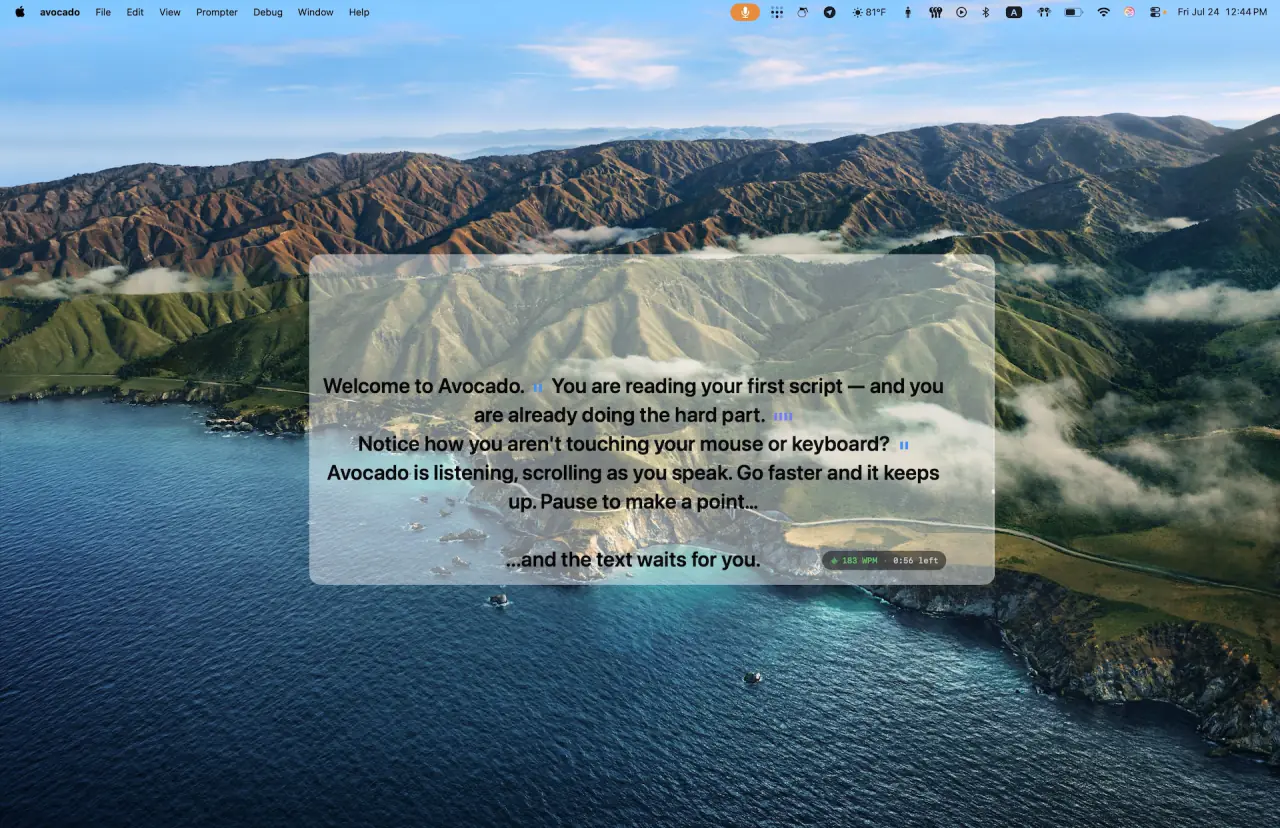Open Control Center in the menu bar
Image resolution: width=1280 pixels, height=828 pixels.
click(1156, 12)
